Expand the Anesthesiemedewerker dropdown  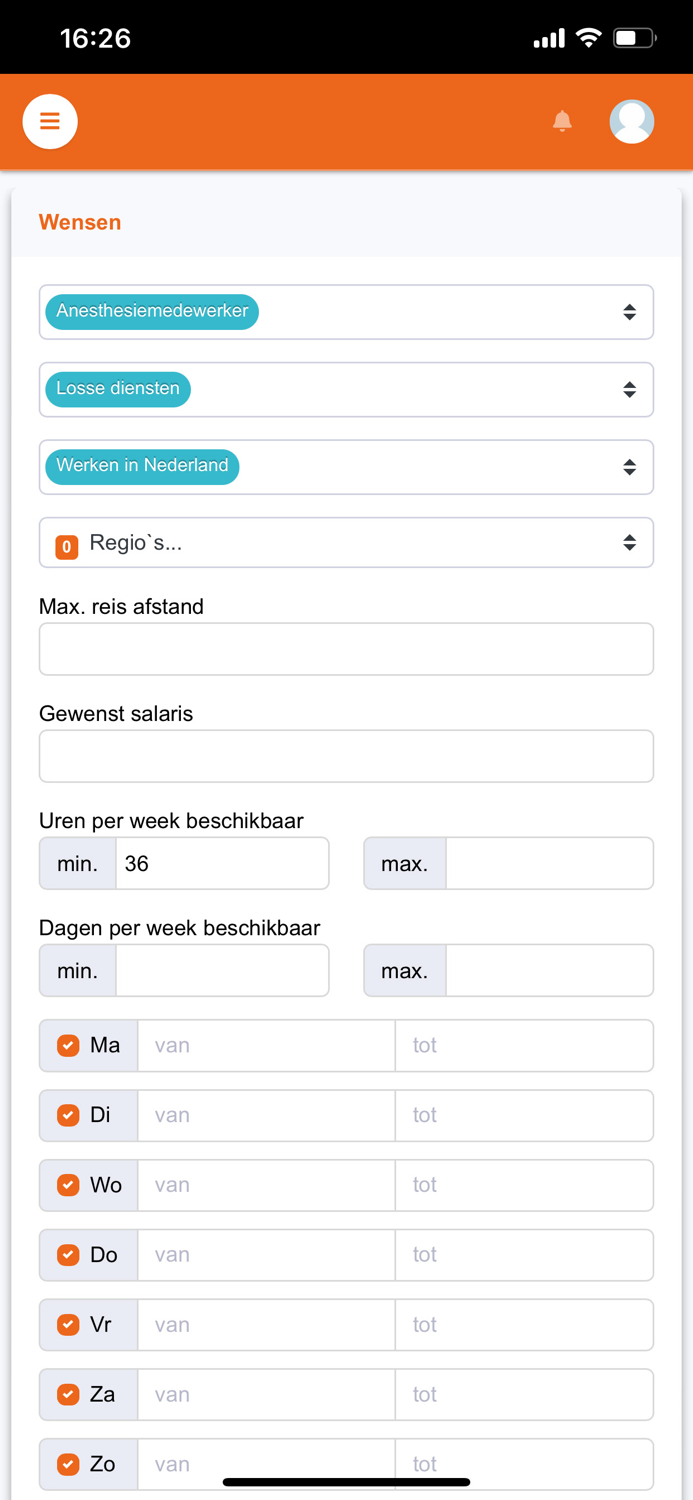pyautogui.click(x=629, y=312)
